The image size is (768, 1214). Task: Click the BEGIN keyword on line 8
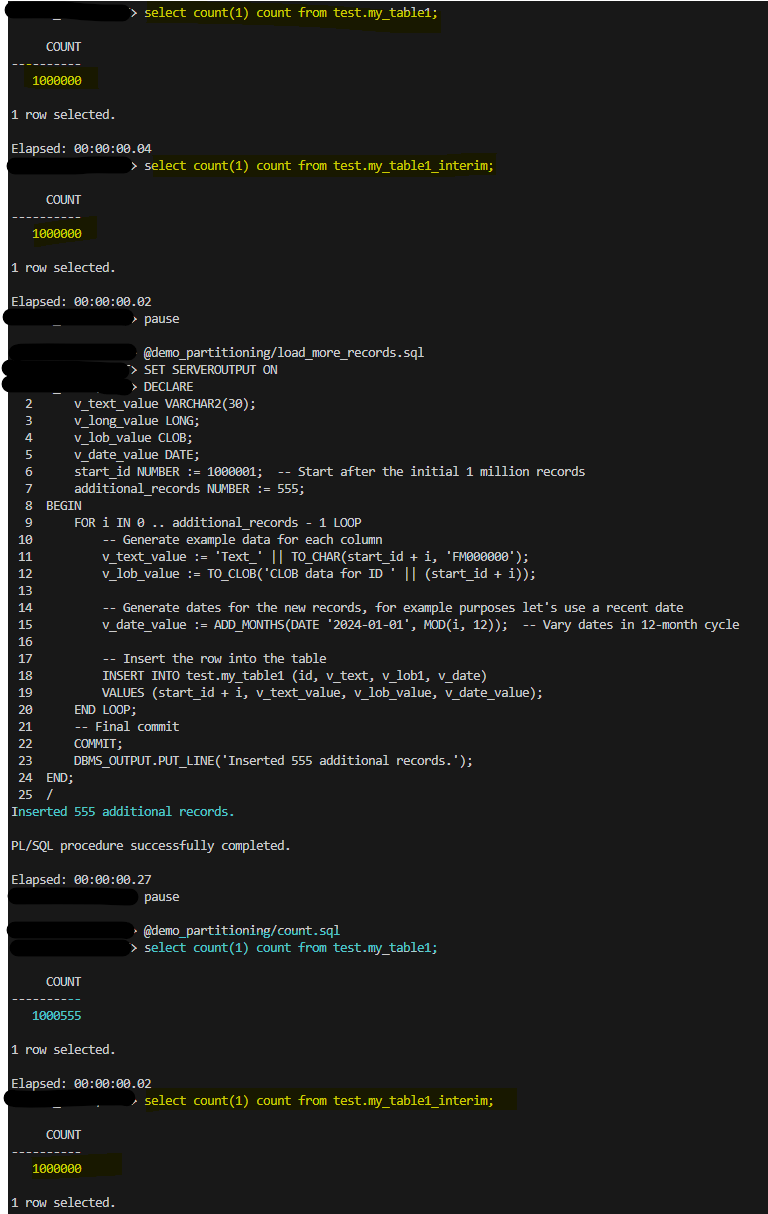click(64, 505)
